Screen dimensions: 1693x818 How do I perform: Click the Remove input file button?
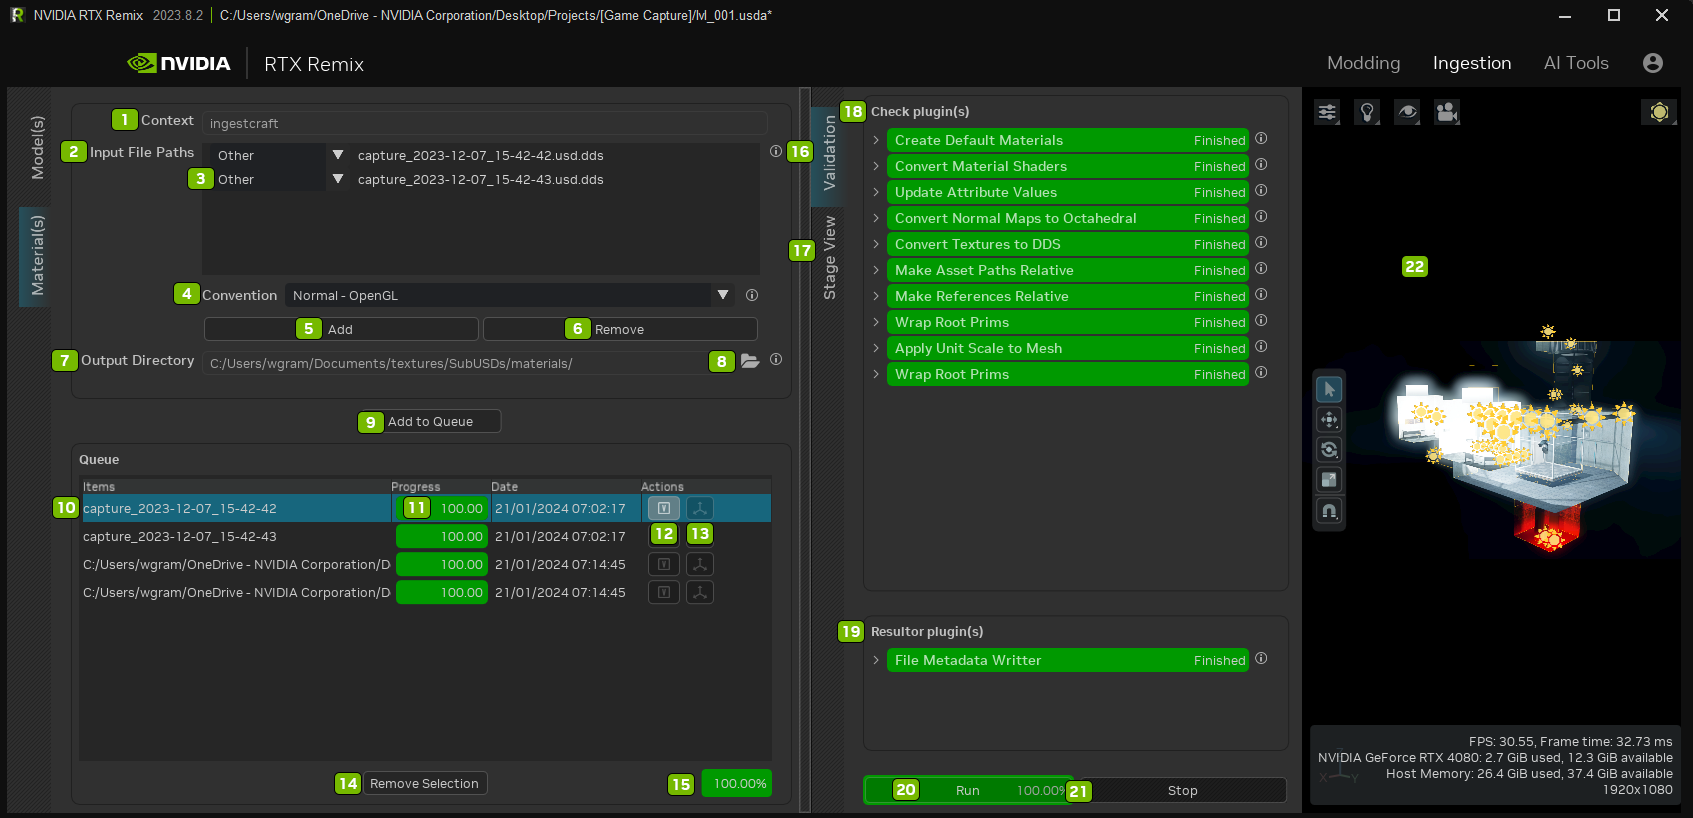pyautogui.click(x=620, y=329)
